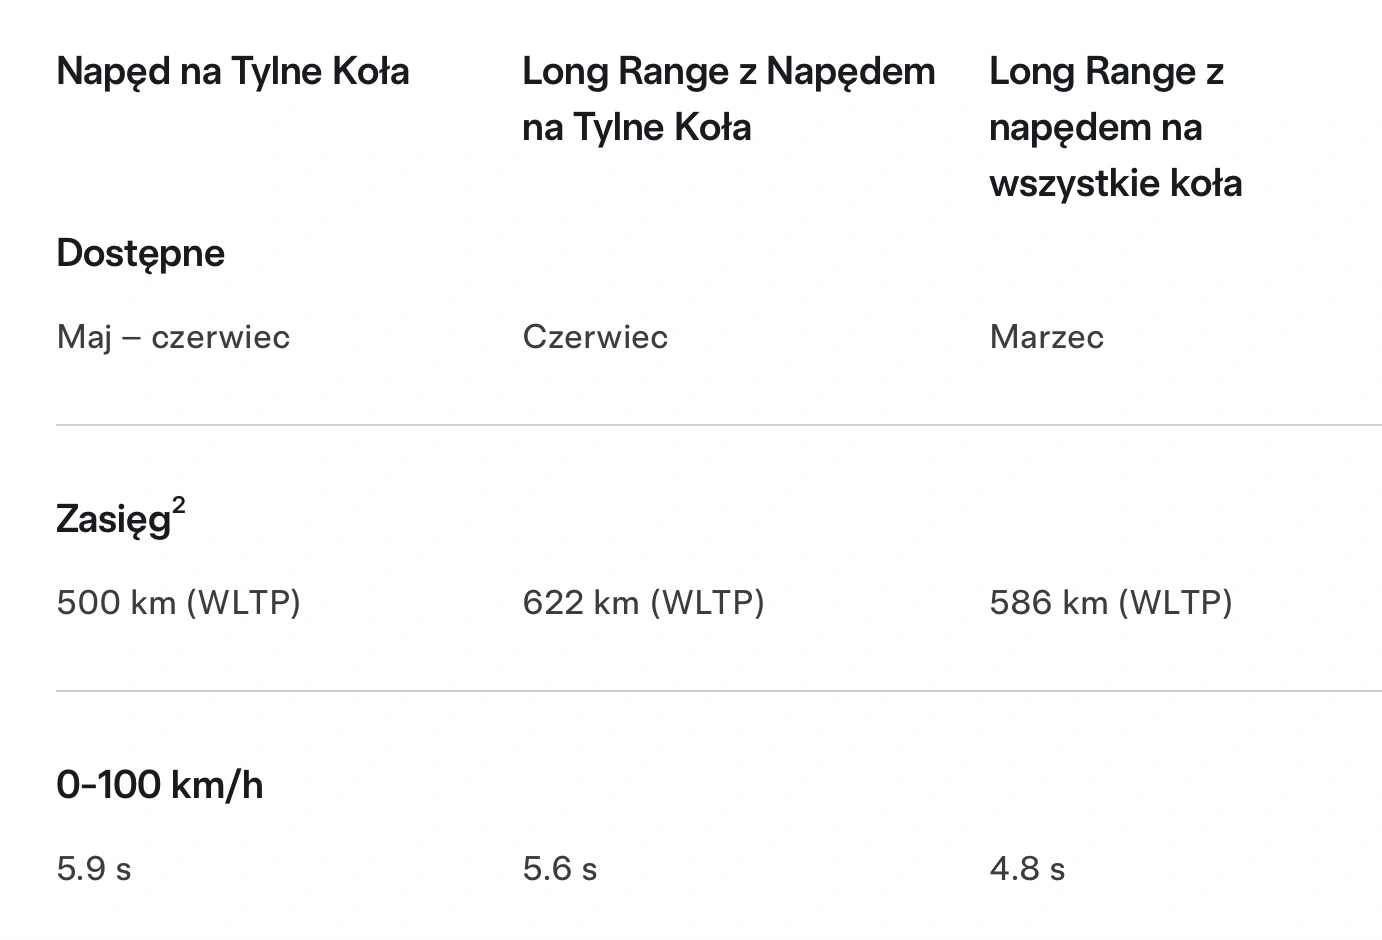Click the divider line below Zasięg row
Viewport: 1382px width, 940px height.
point(719,691)
